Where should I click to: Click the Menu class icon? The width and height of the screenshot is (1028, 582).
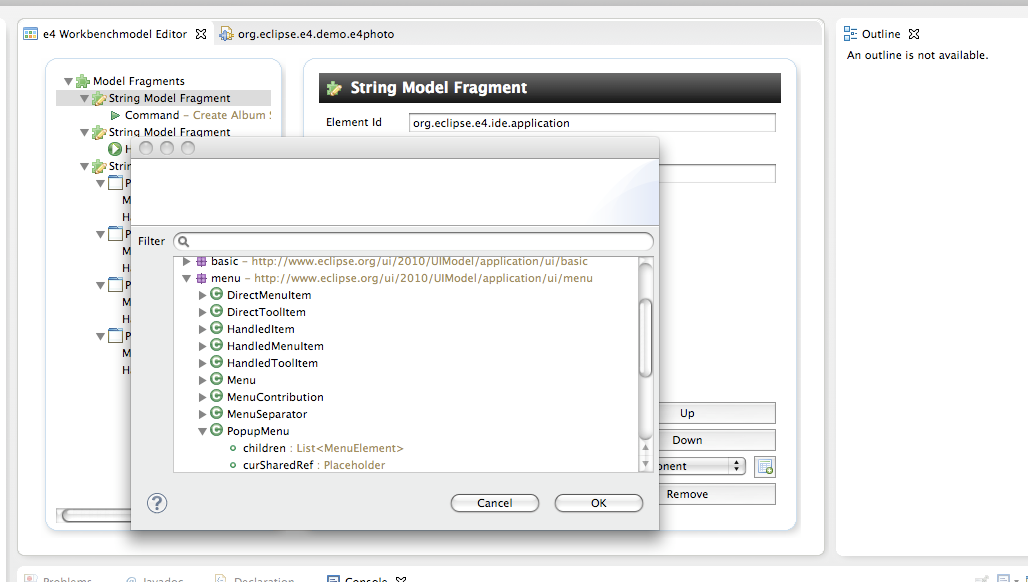[216, 379]
